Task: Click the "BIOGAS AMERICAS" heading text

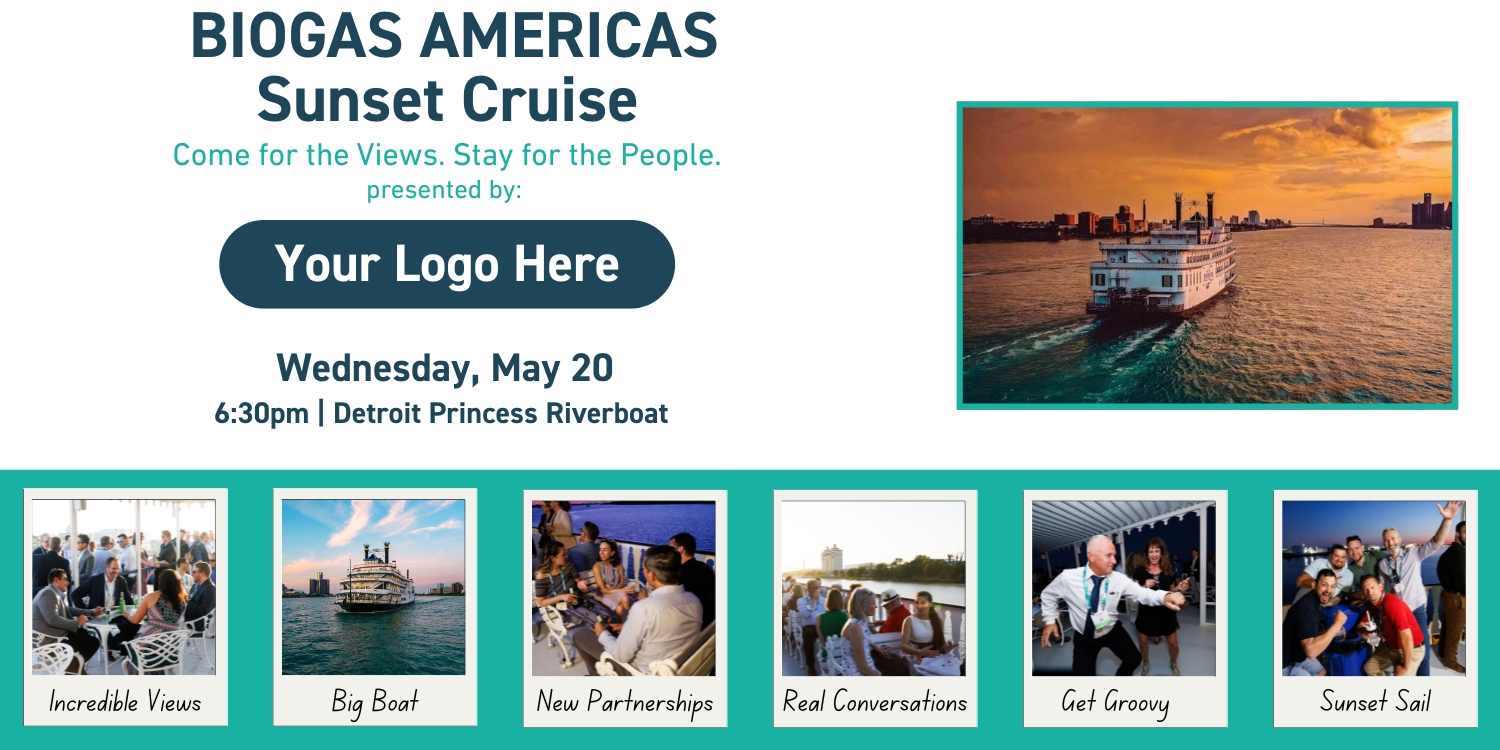Action: click(454, 36)
